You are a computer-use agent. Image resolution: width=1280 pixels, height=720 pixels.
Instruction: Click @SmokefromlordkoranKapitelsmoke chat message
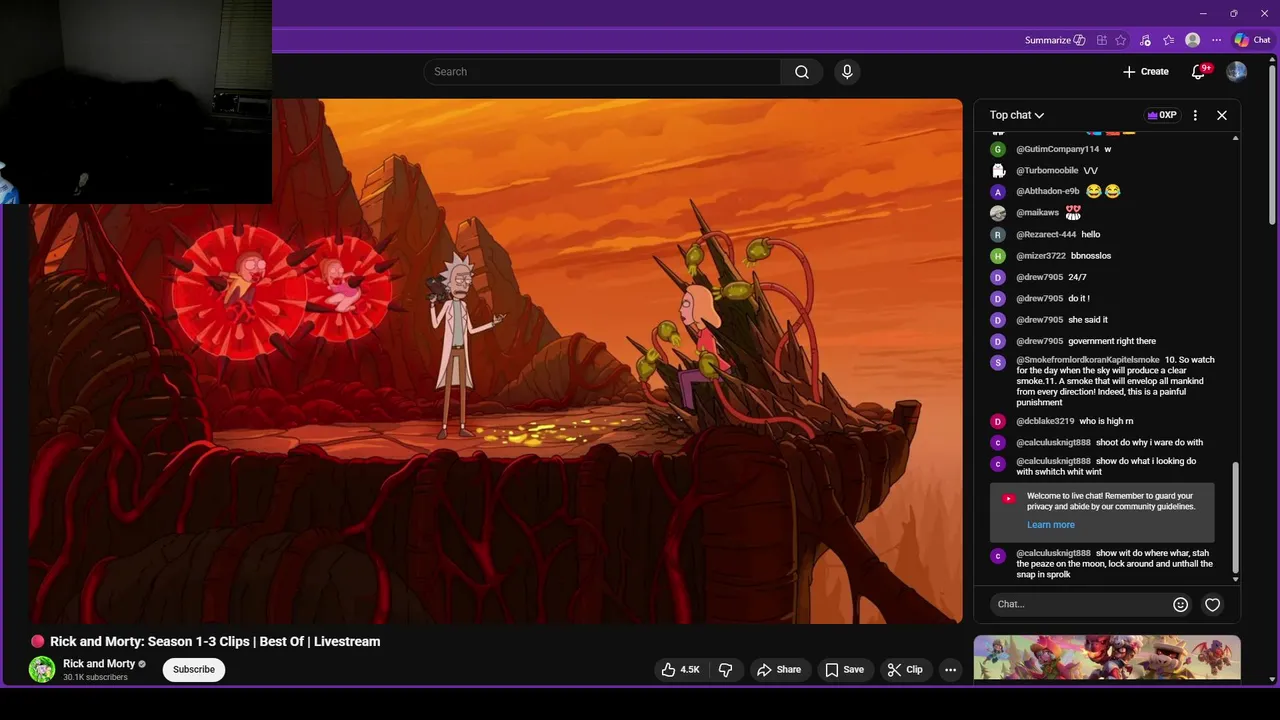coord(1105,381)
